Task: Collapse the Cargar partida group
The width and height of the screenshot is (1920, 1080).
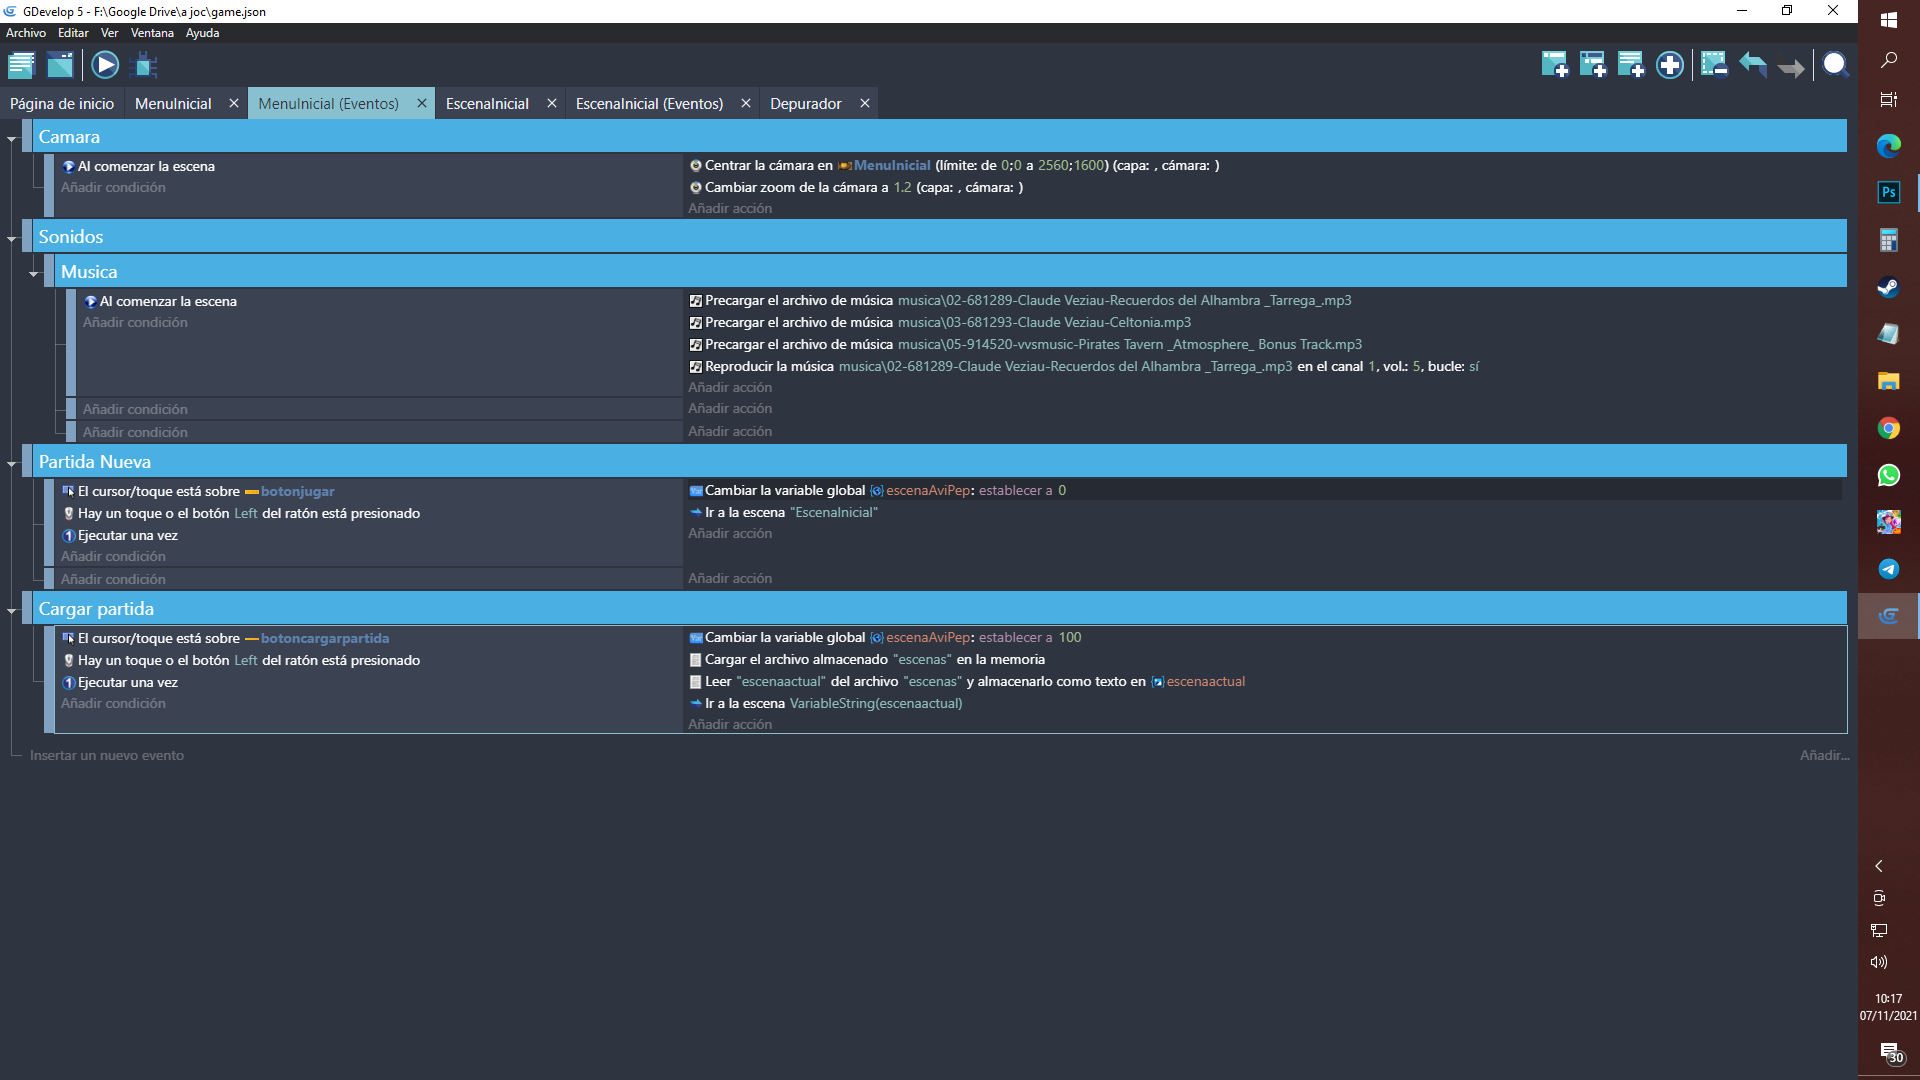Action: 12,610
